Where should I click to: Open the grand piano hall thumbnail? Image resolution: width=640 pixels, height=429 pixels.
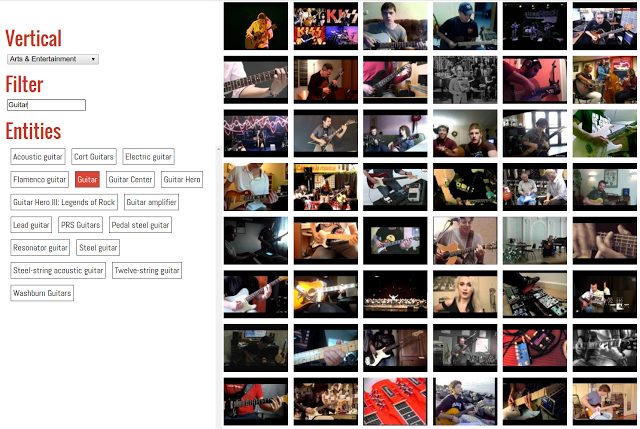(535, 241)
